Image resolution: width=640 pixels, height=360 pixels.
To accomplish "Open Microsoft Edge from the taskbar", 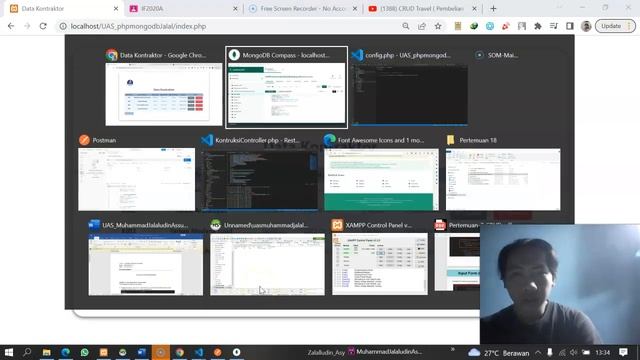I will 65,352.
